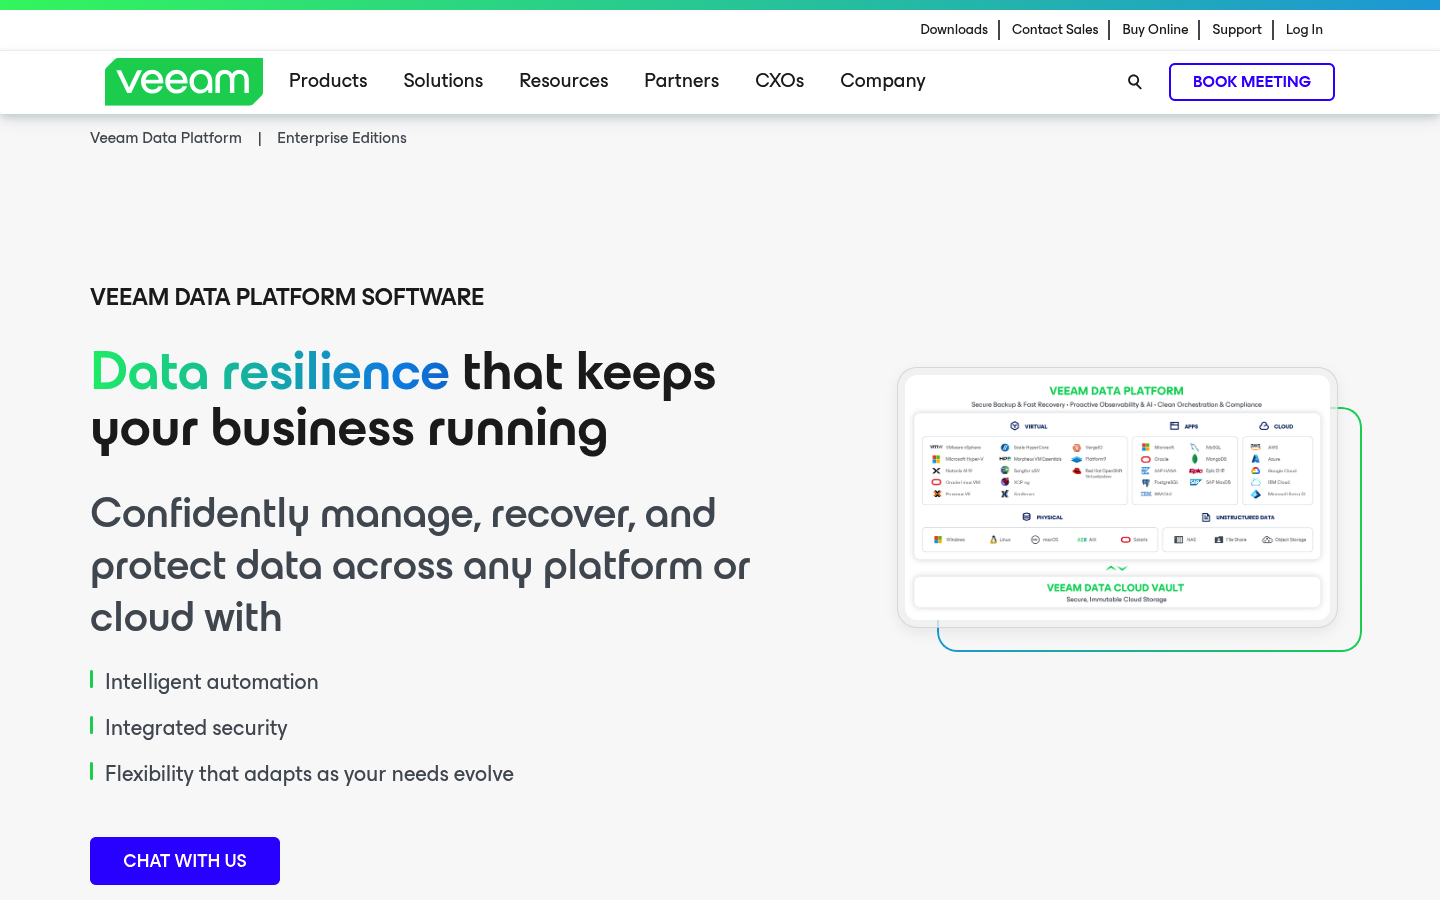The height and width of the screenshot is (900, 1440).
Task: Click the Apps section icon in diagram
Action: click(x=1174, y=426)
